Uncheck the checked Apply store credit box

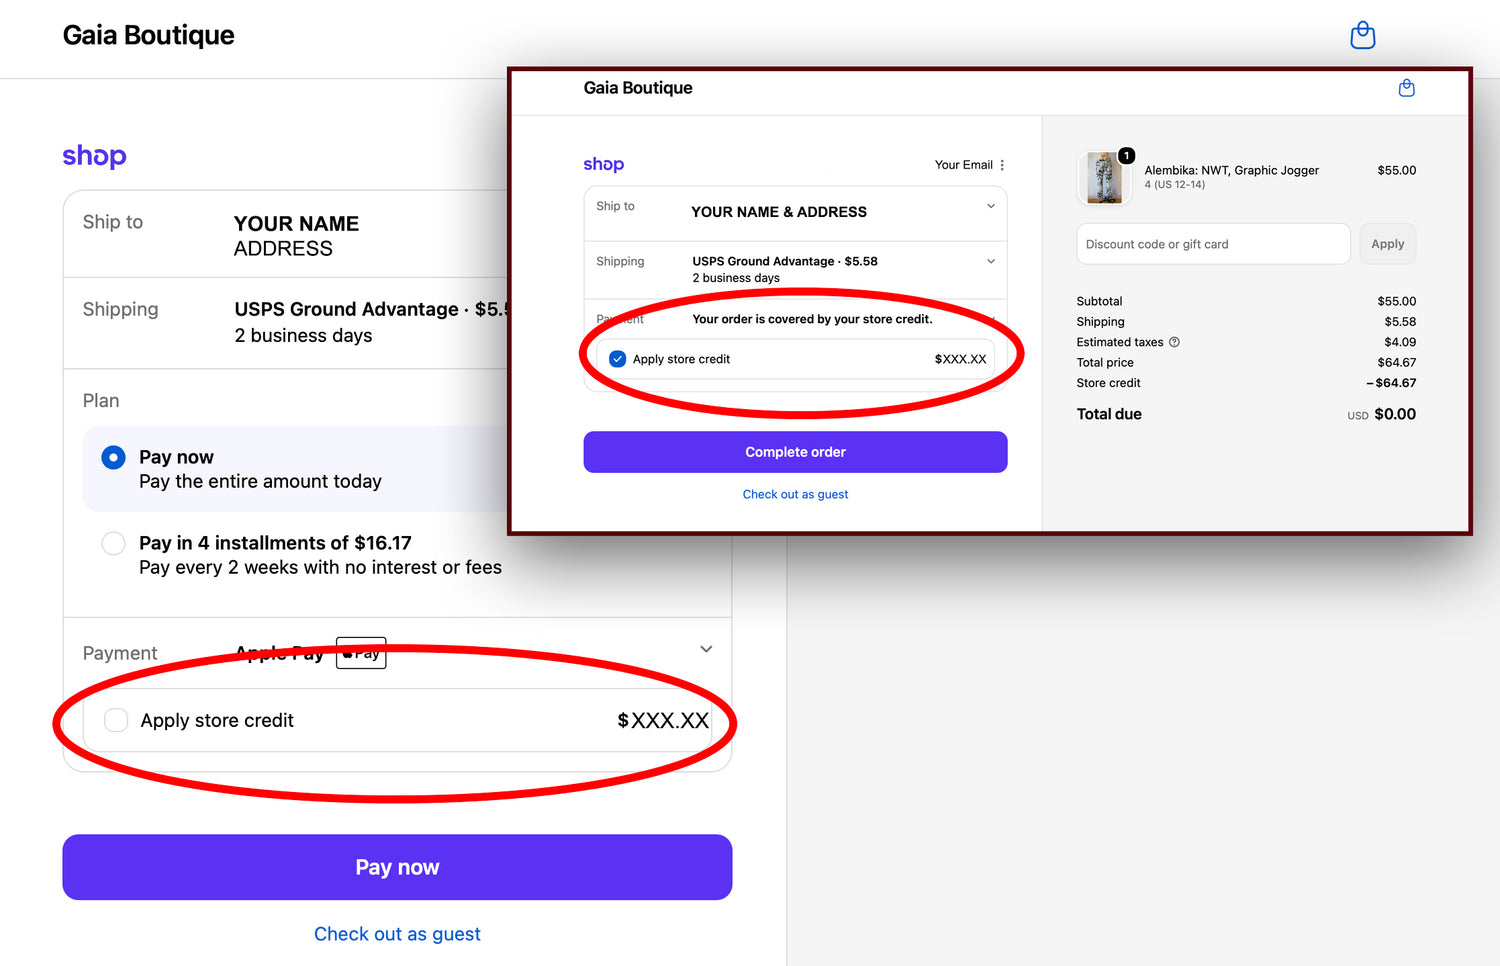pos(617,359)
